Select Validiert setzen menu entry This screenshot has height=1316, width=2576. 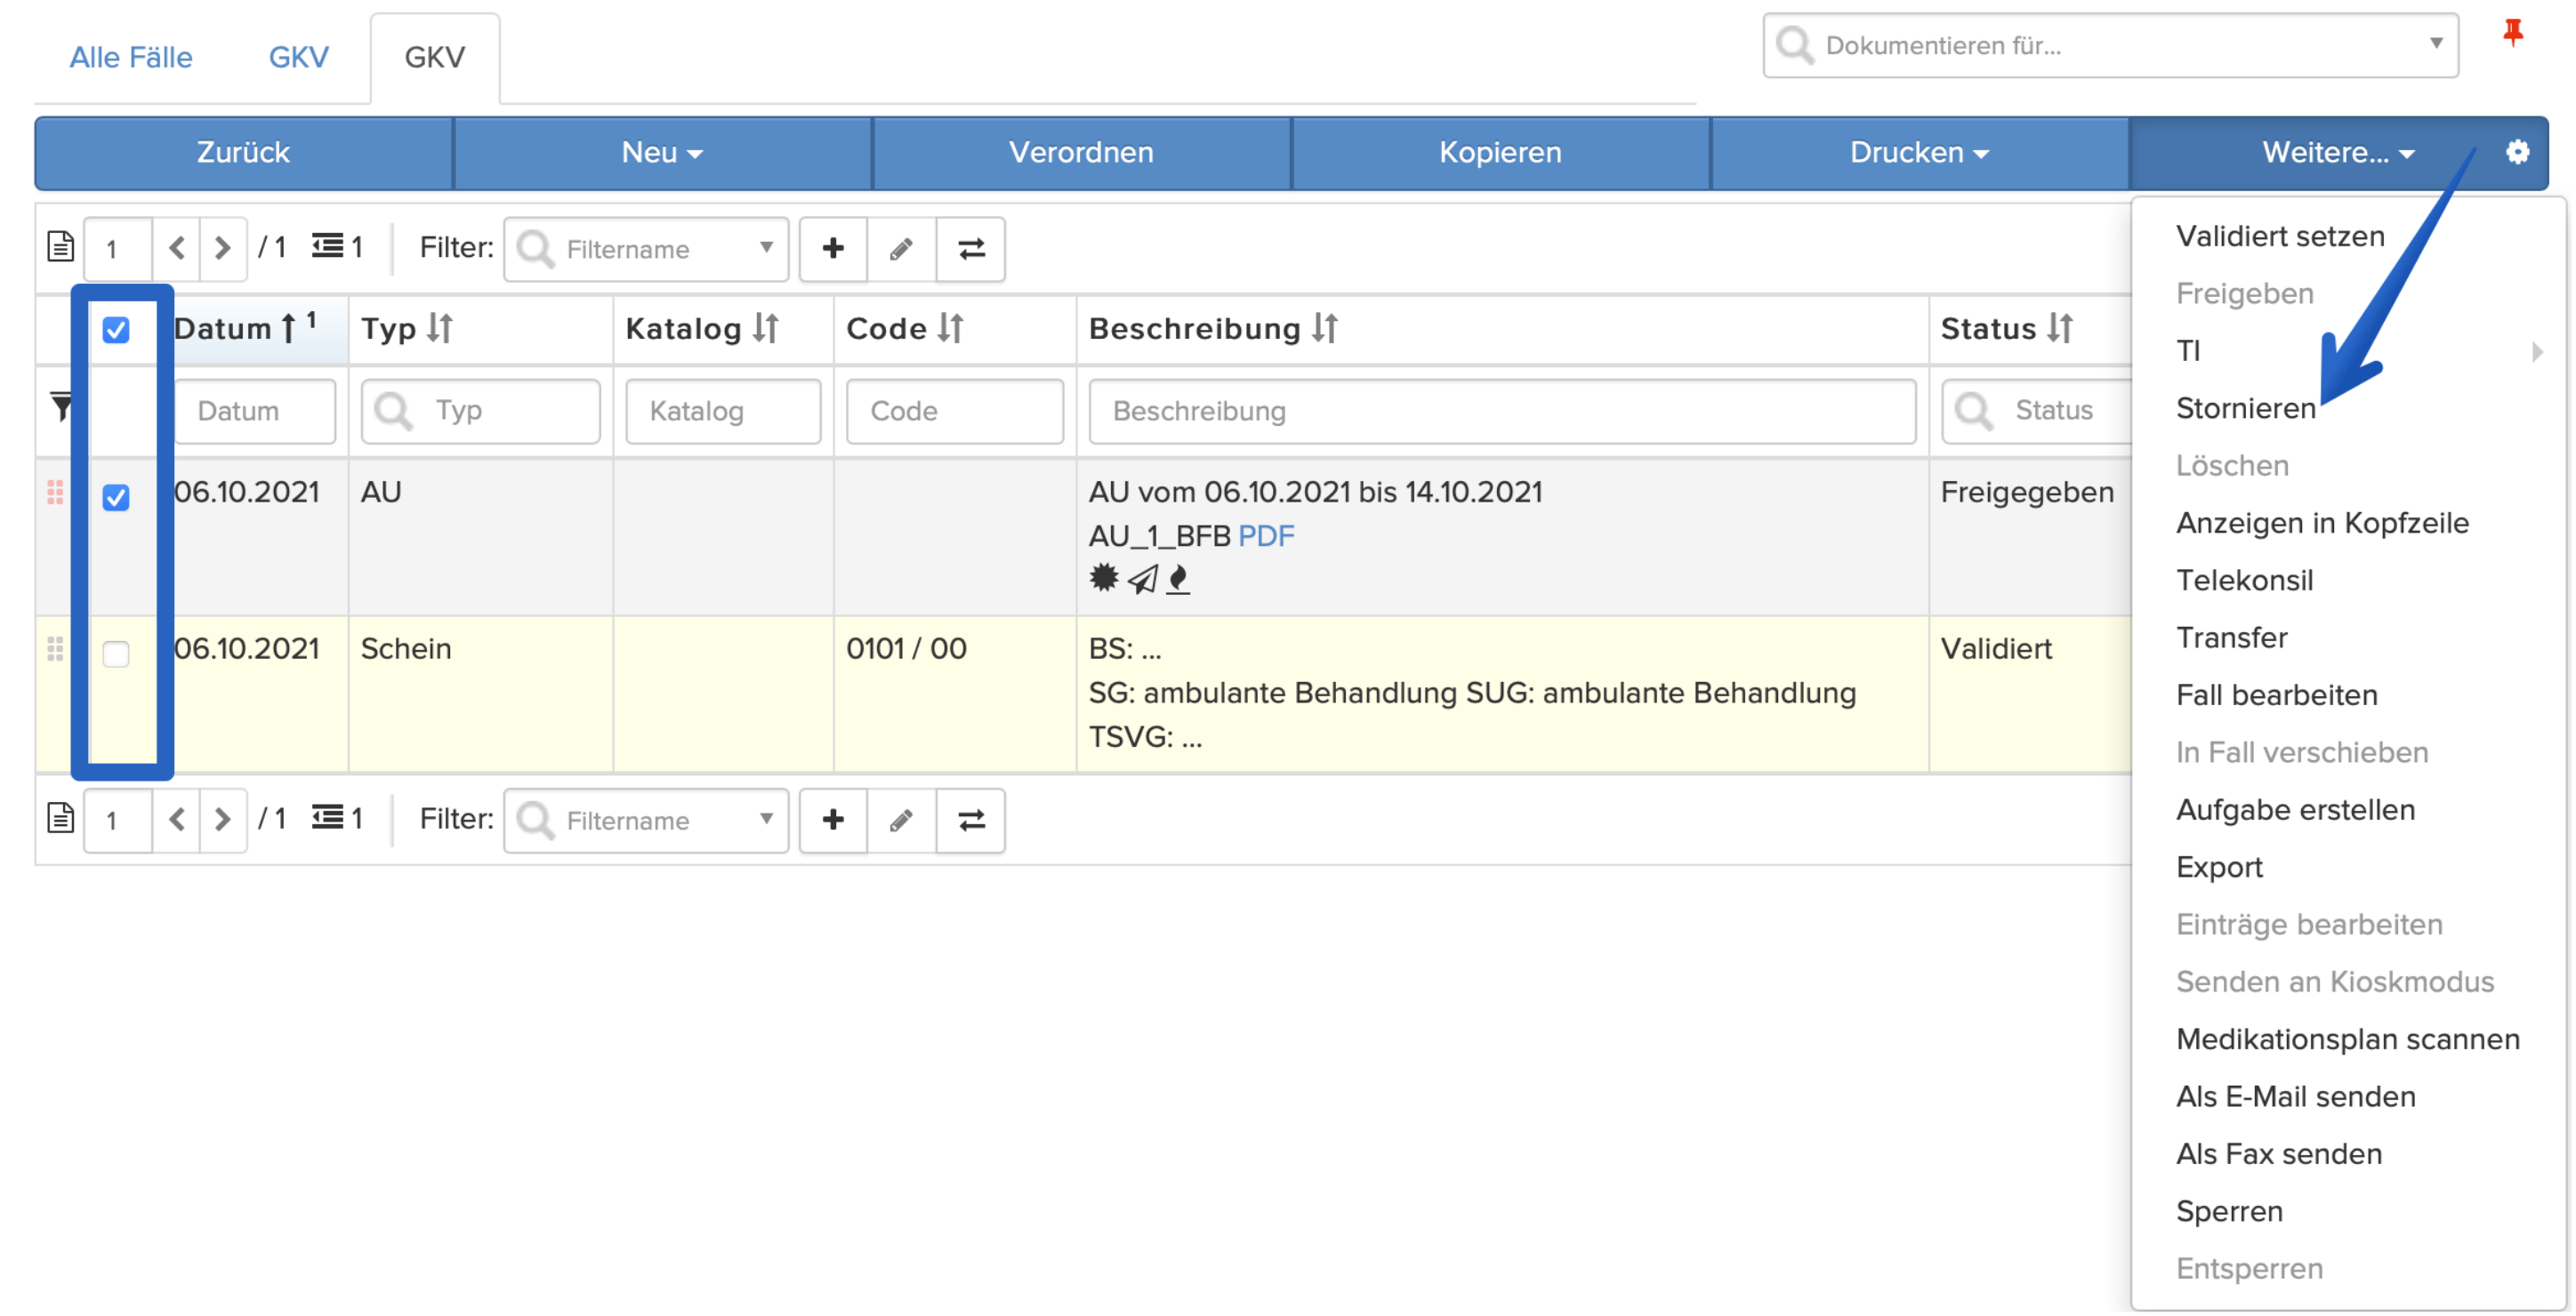click(x=2280, y=237)
